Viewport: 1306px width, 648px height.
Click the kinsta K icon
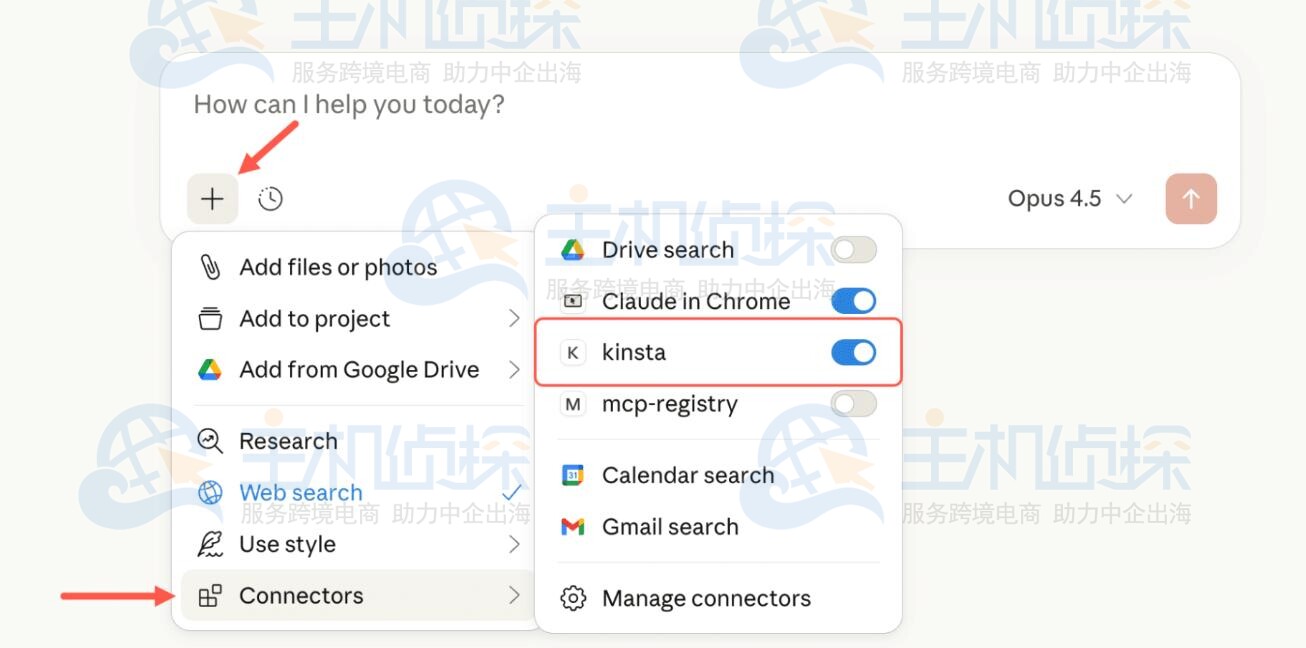(x=573, y=352)
